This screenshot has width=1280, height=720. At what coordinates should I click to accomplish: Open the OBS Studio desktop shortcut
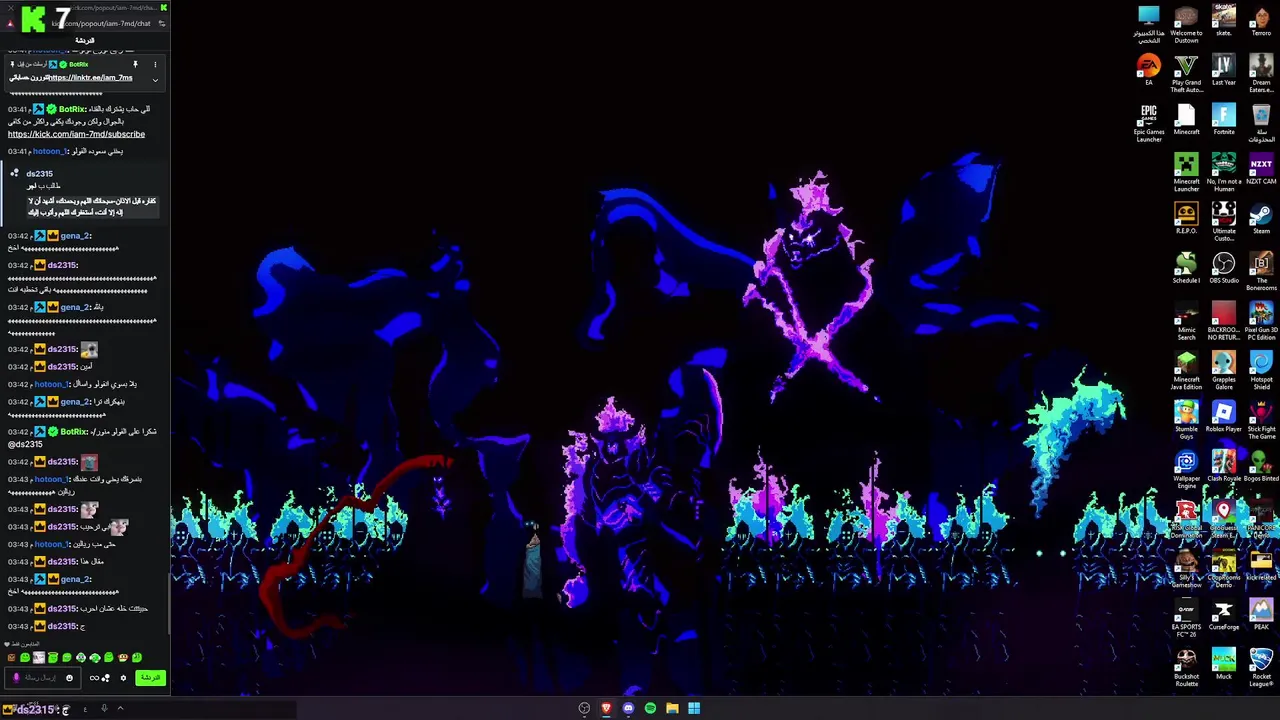point(1223,268)
